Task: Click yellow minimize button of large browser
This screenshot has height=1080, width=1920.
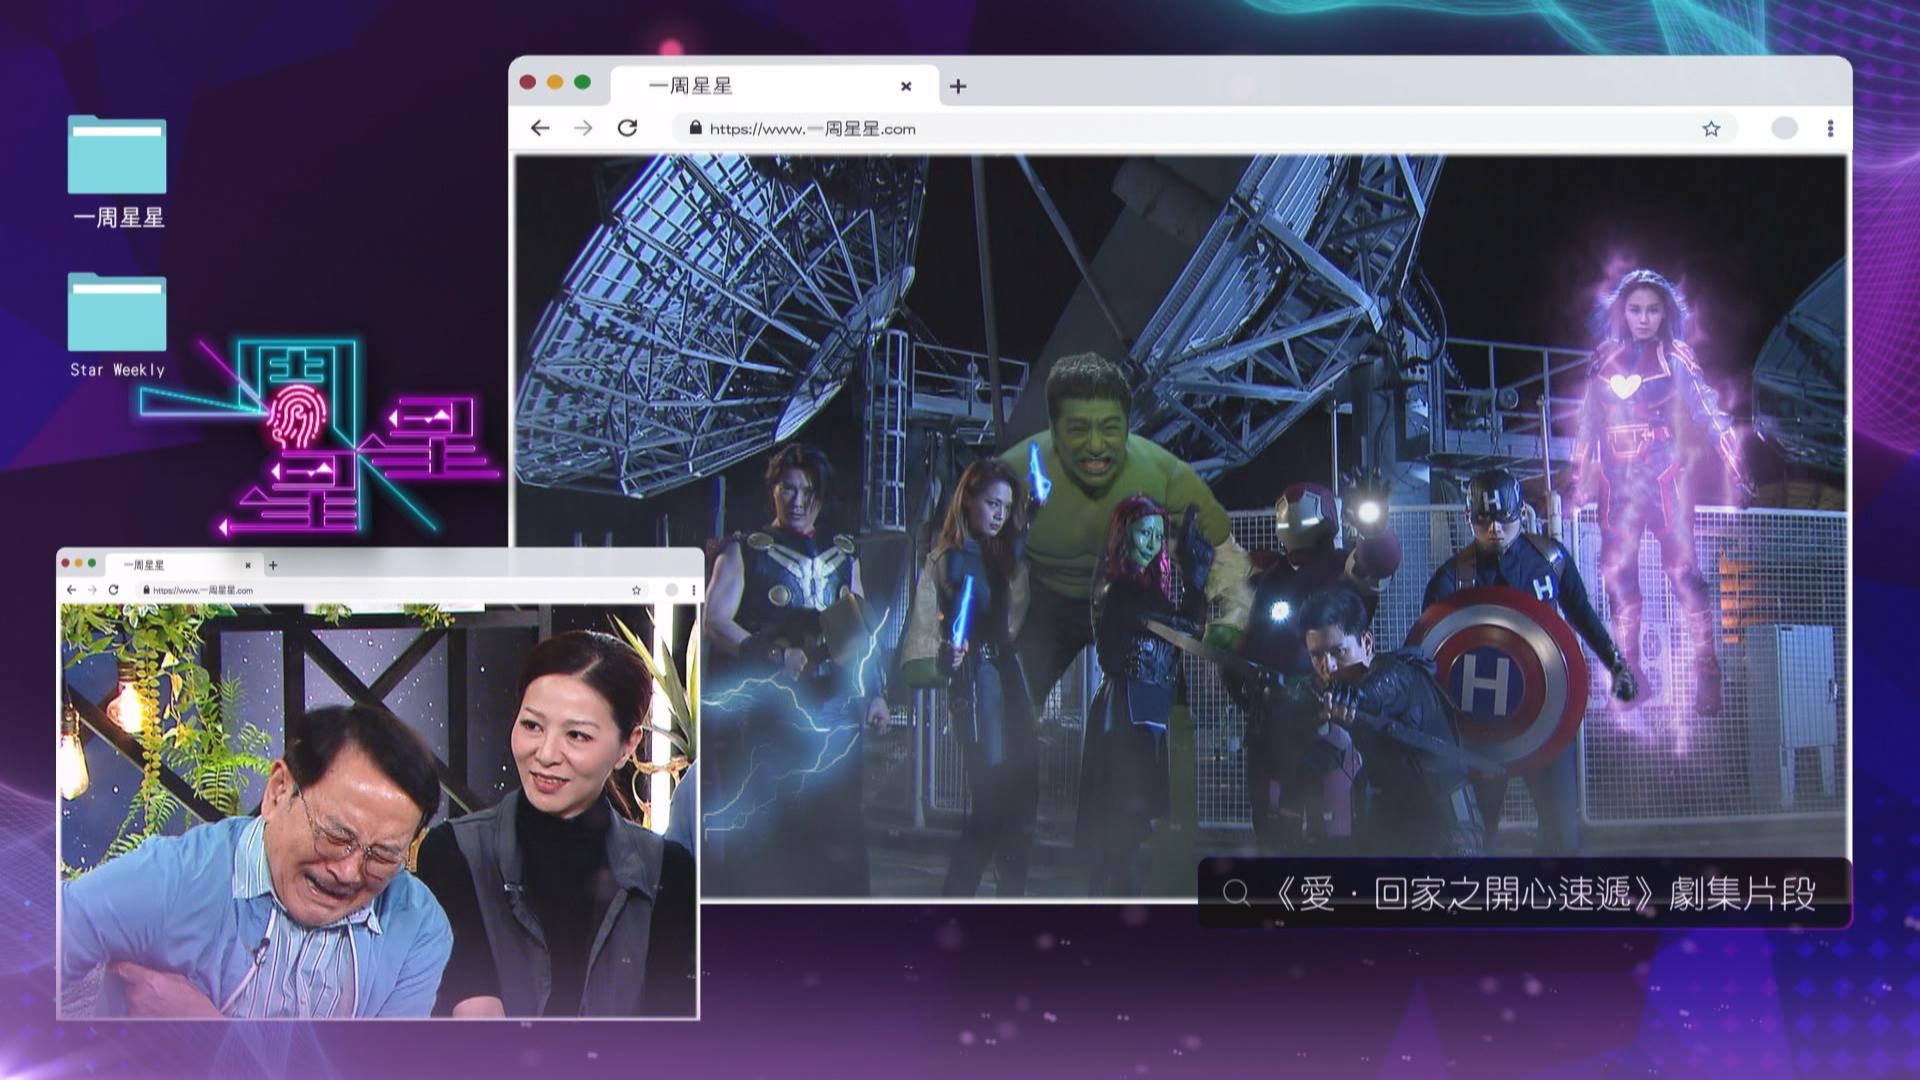Action: tap(555, 82)
